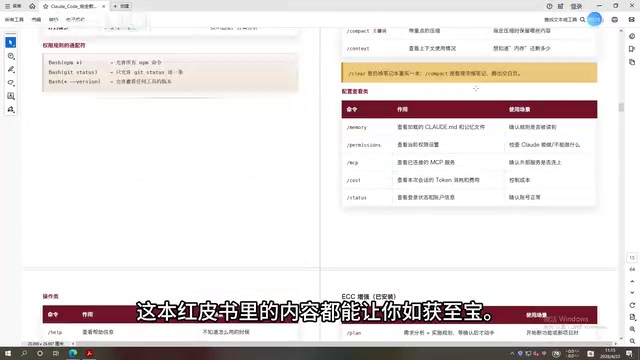Open the copy pages panel icon
This screenshot has height=360, width=640.
point(632,62)
